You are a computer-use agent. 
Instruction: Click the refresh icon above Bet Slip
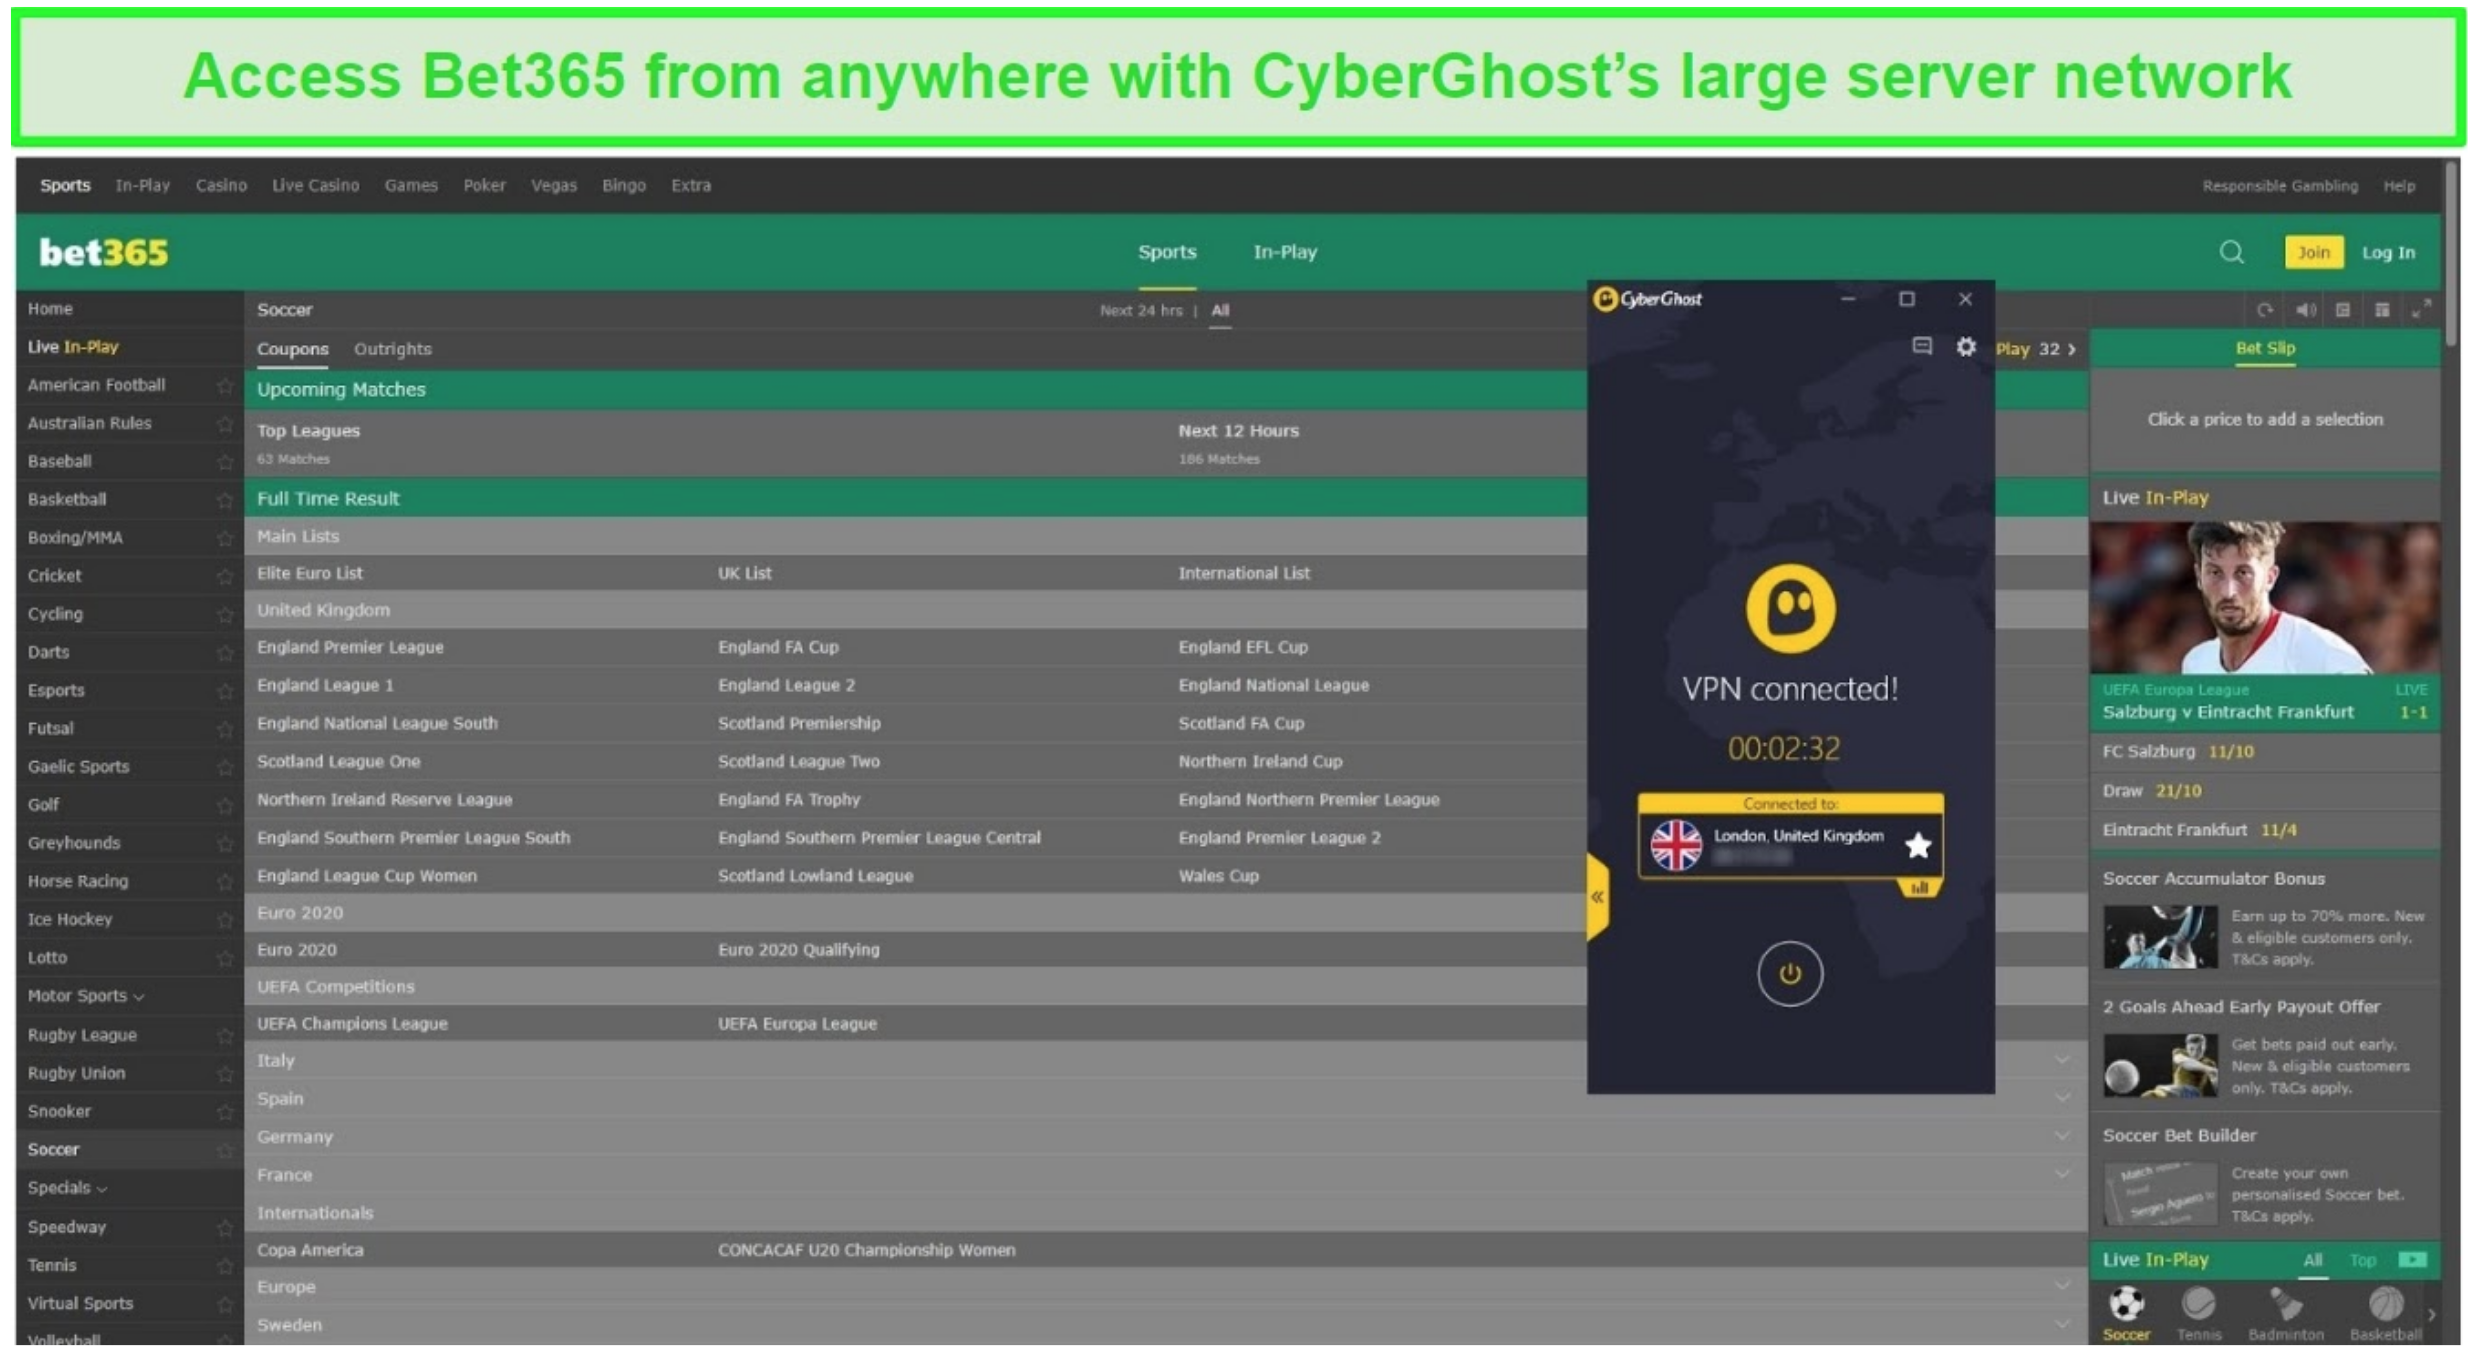point(2265,310)
